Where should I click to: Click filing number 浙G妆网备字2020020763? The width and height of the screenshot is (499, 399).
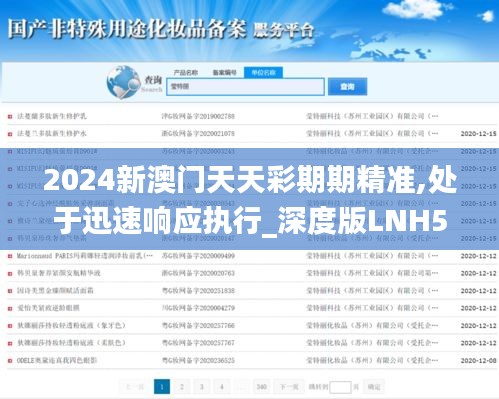pyautogui.click(x=198, y=273)
